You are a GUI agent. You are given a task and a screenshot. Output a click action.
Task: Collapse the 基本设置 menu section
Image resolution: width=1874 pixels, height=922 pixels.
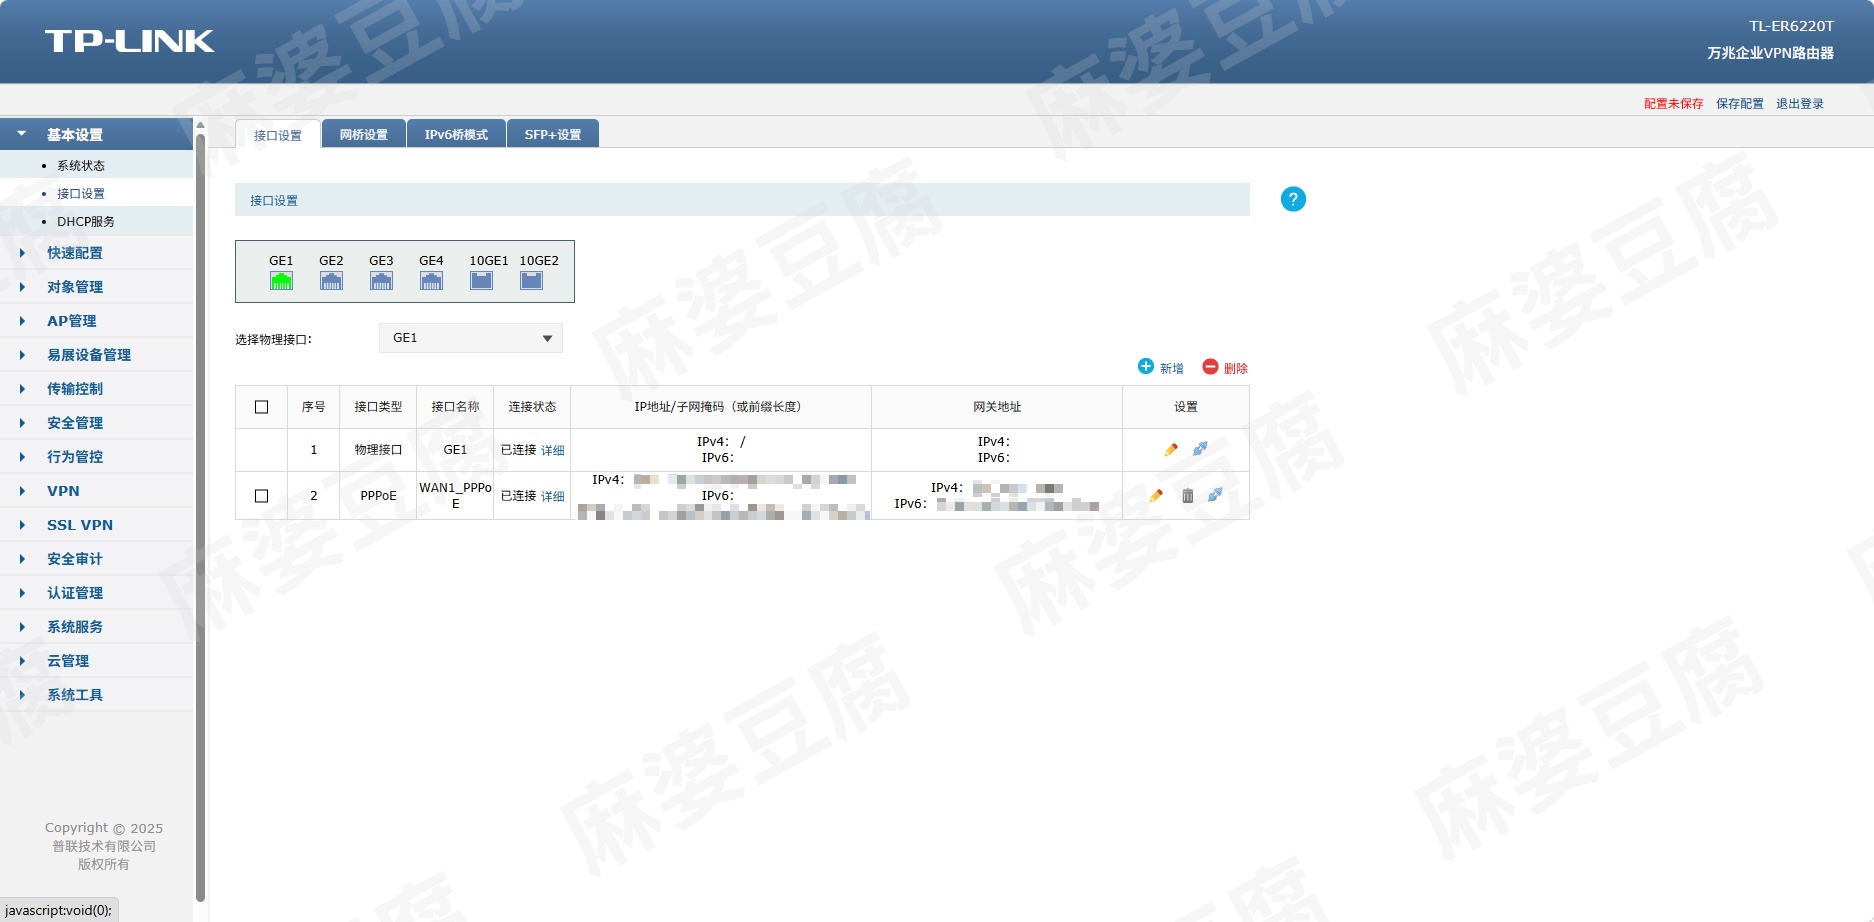click(x=96, y=134)
